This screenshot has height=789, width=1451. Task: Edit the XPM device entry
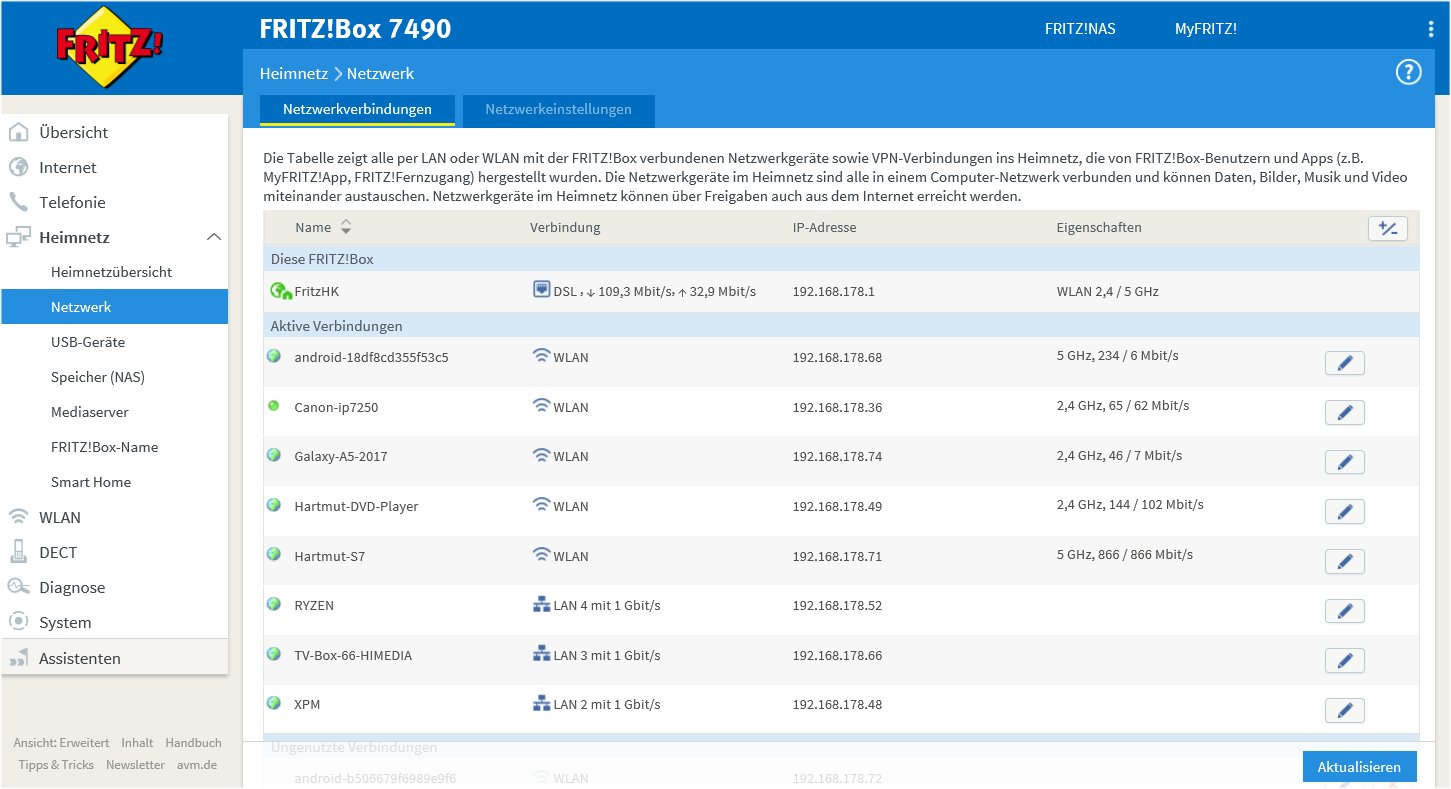coord(1344,711)
